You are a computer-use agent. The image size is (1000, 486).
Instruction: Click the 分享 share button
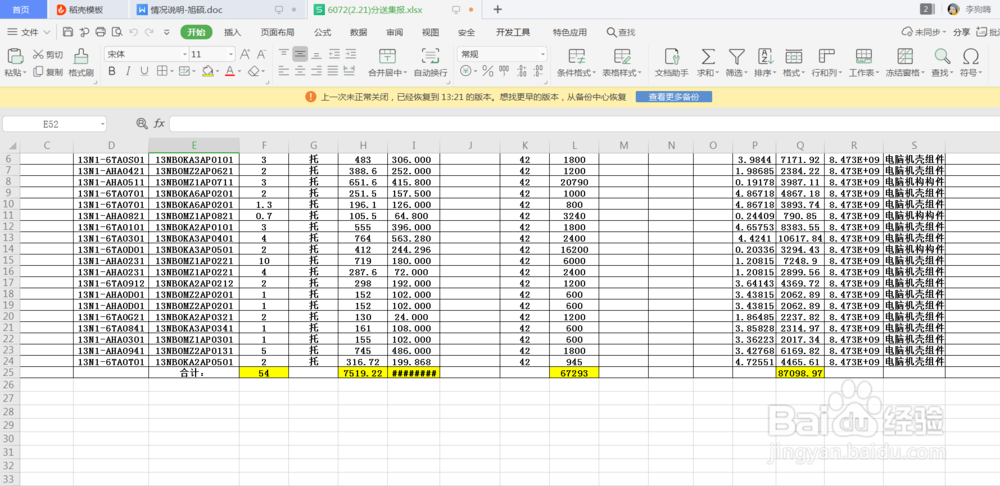pyautogui.click(x=962, y=32)
